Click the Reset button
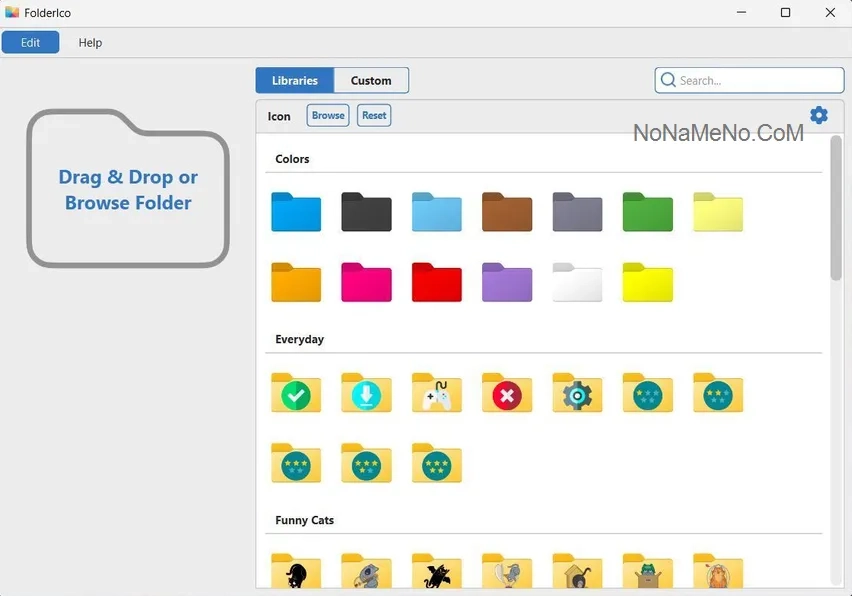This screenshot has width=852, height=596. (374, 115)
